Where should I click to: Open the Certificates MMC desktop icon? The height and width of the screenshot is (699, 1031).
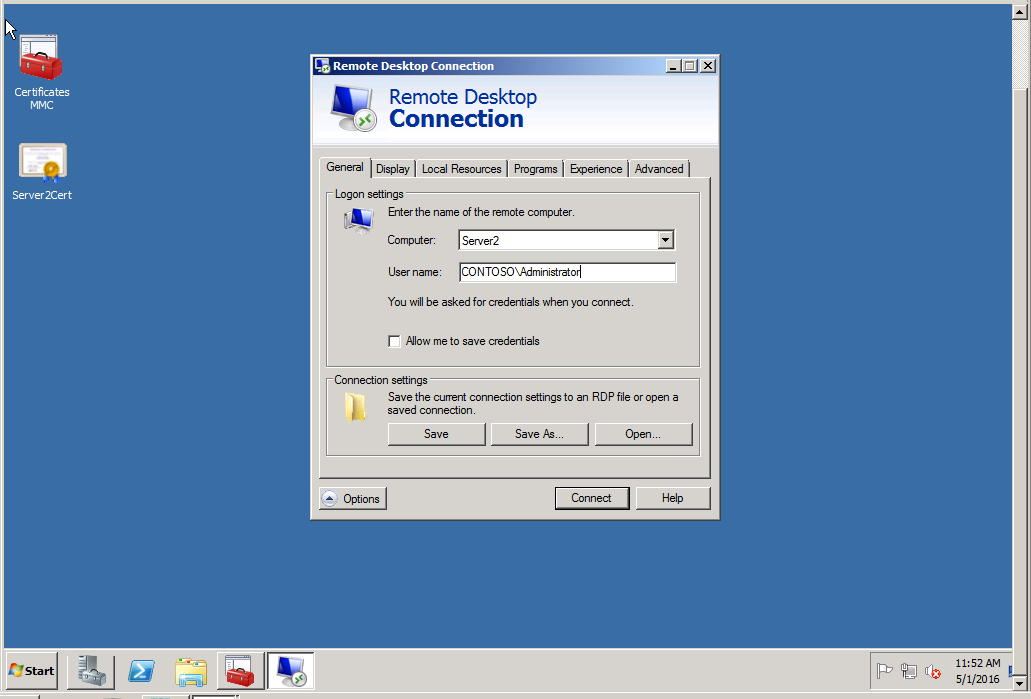coord(41,72)
